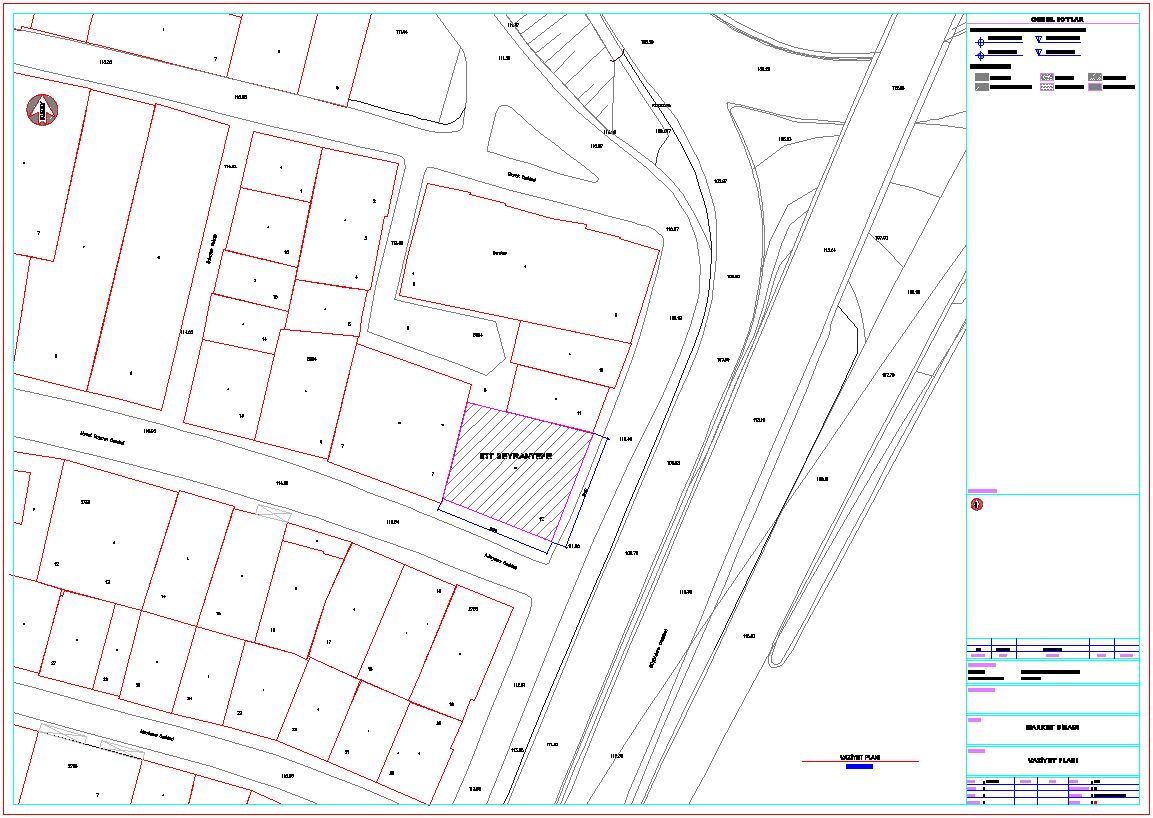Click the blue dimension line right of the hatched parcel

(x=588, y=492)
